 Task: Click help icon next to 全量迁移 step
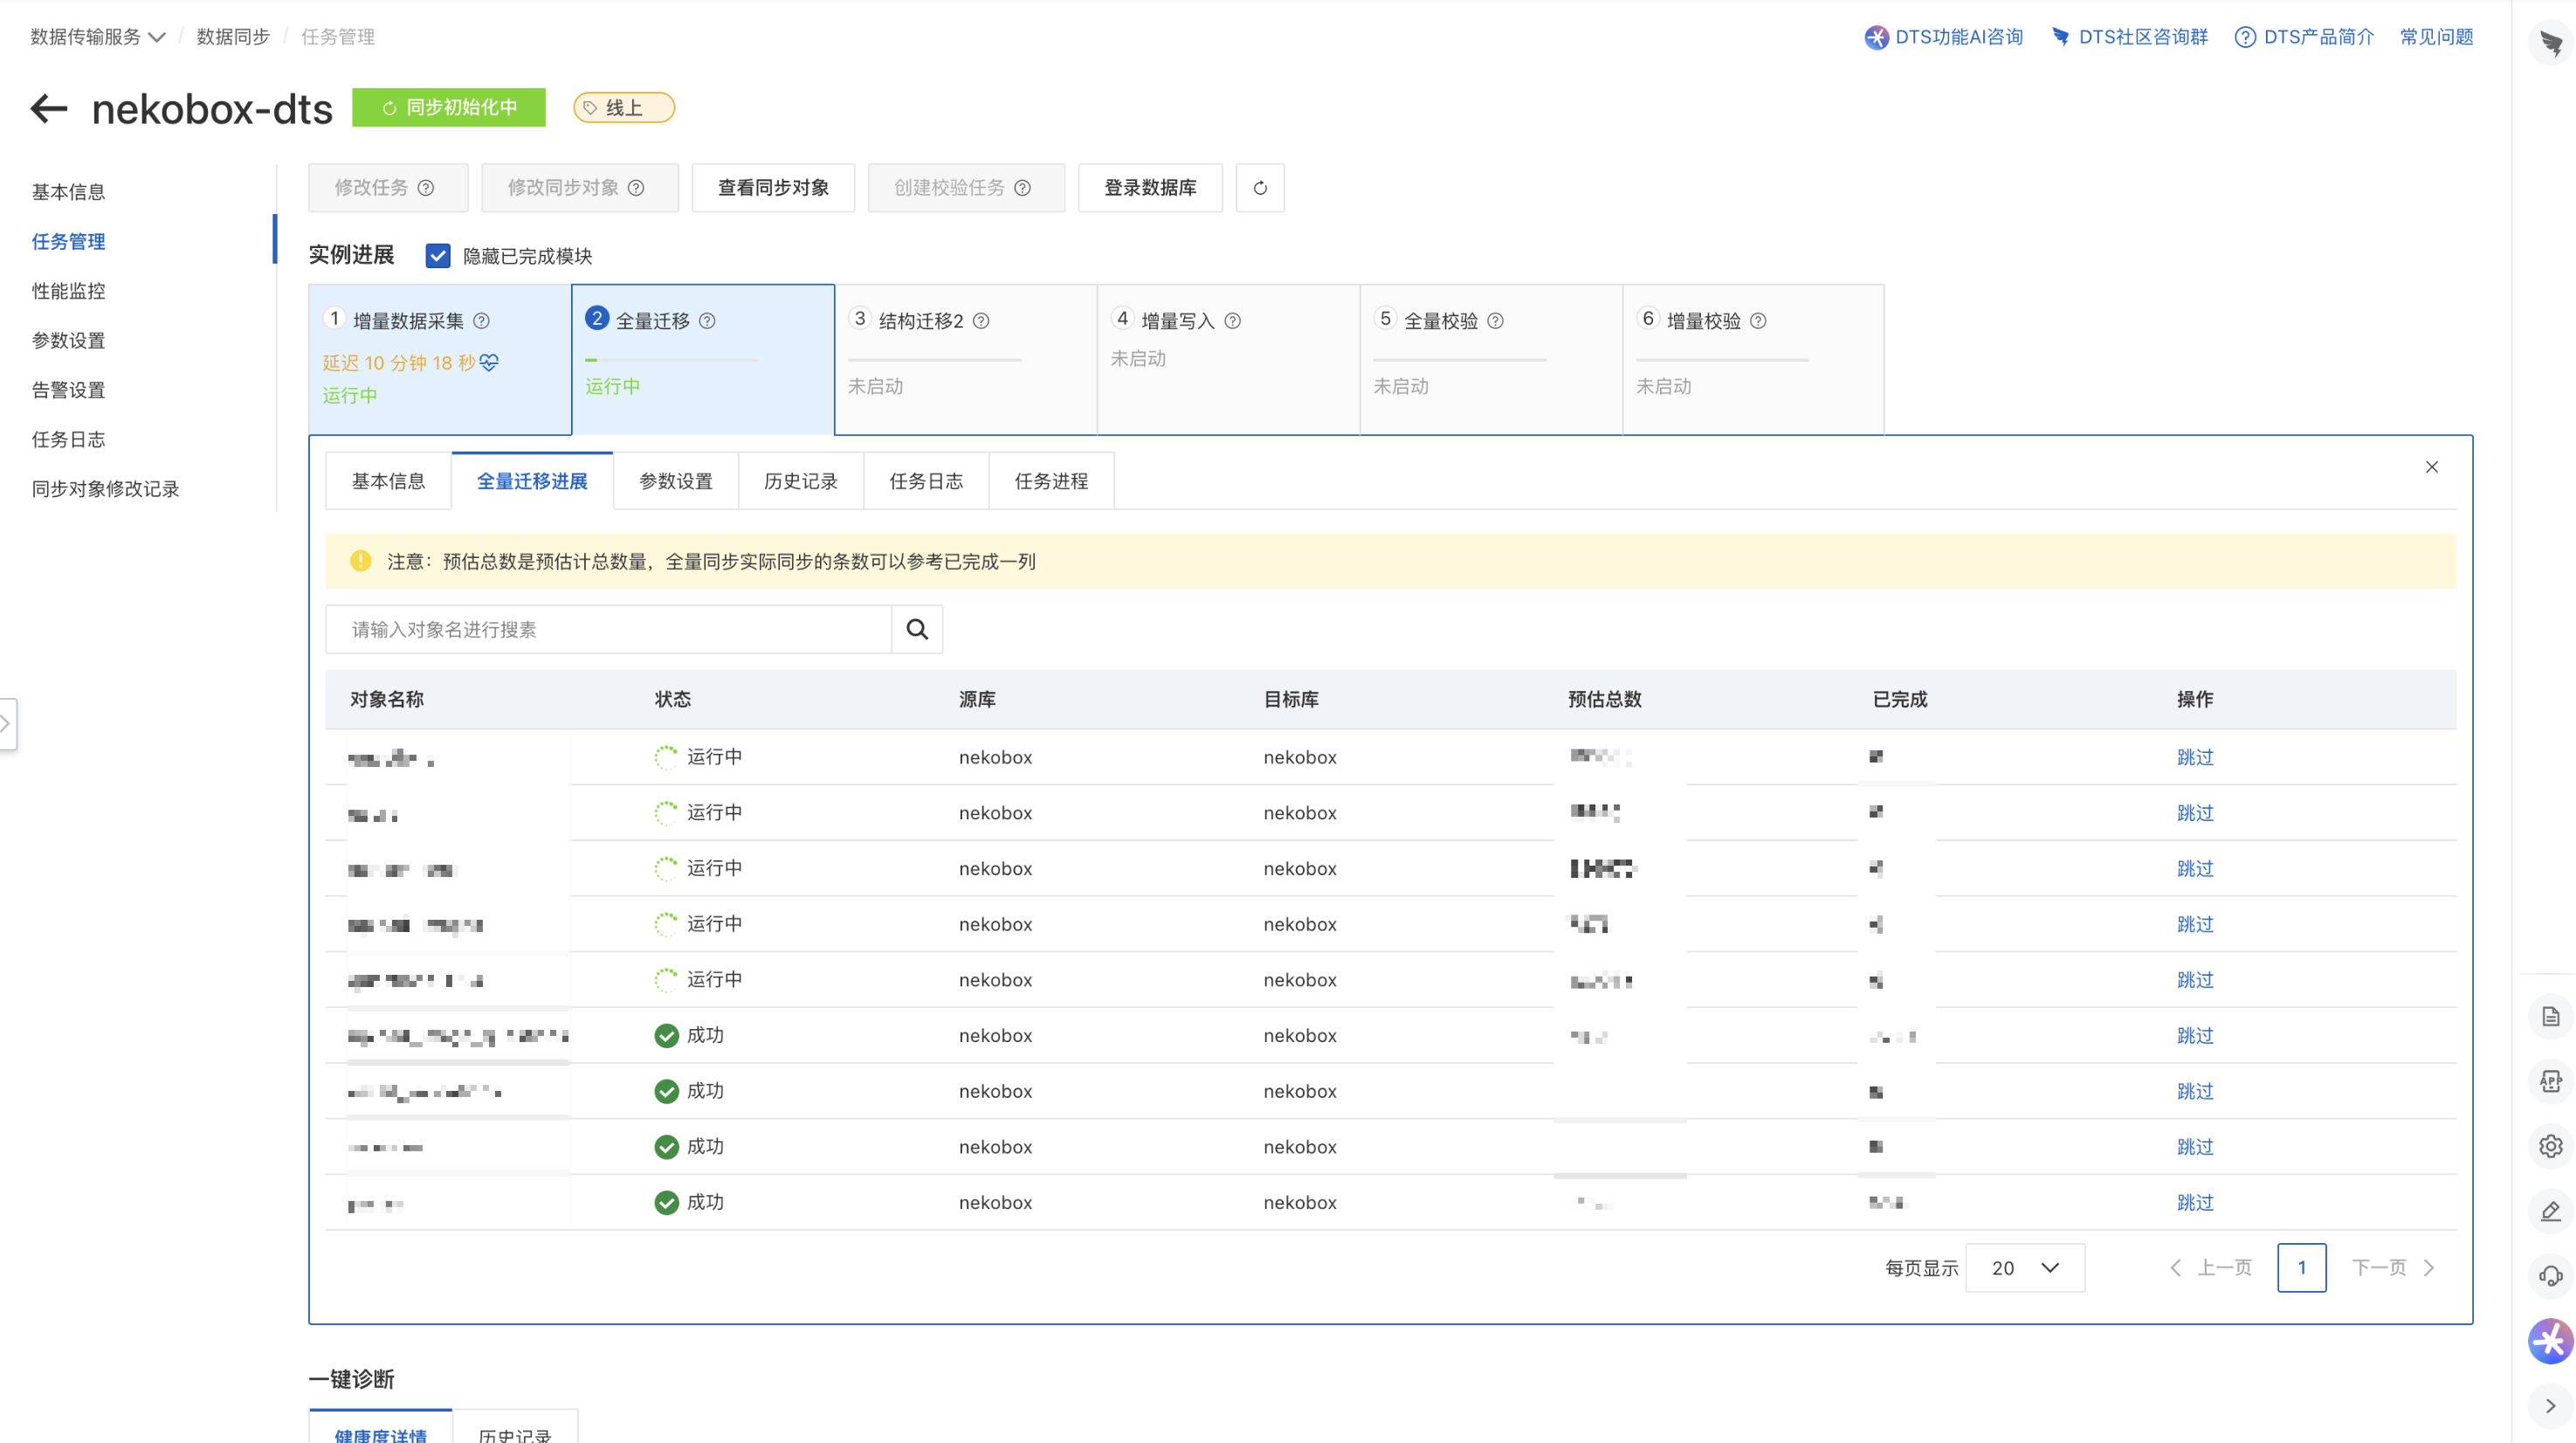[x=707, y=321]
